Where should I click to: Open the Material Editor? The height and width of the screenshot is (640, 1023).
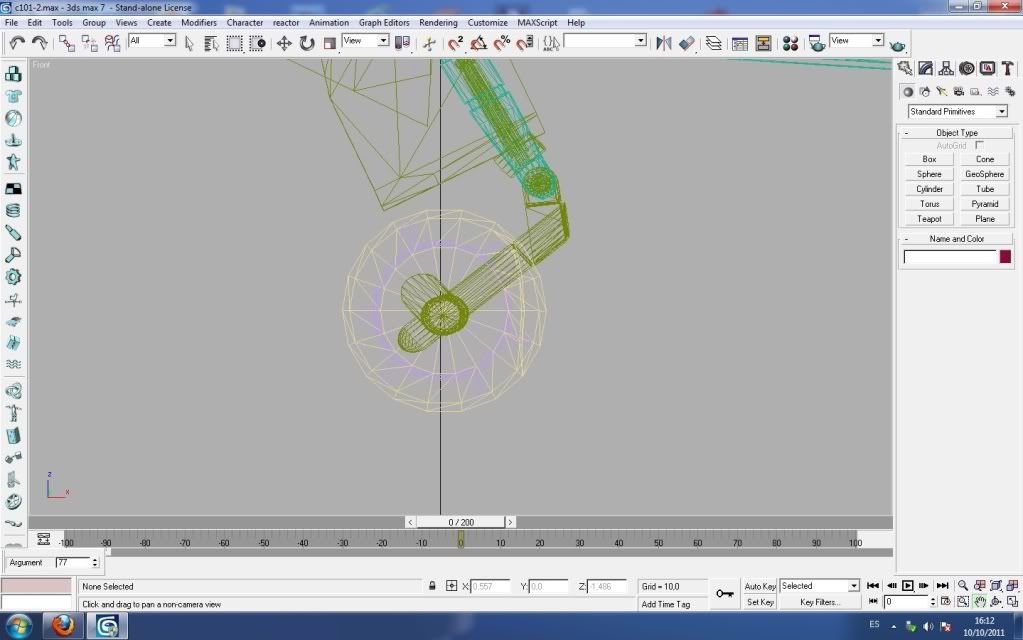(x=790, y=43)
